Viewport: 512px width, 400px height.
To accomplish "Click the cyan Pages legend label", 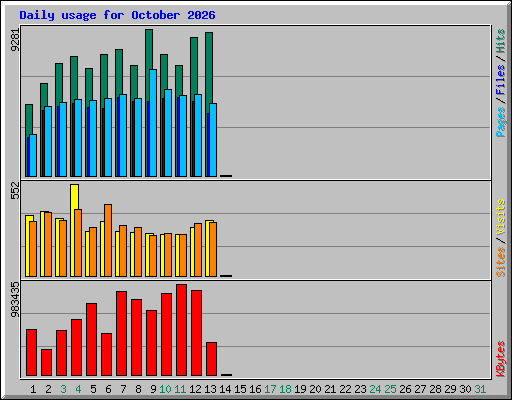I will [x=500, y=122].
